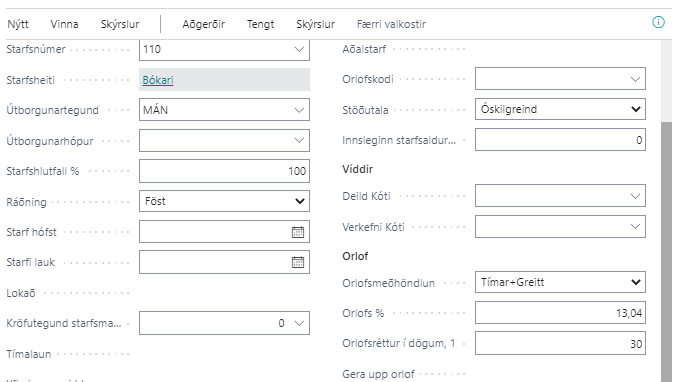Open the Starf hófst calendar picker

pos(298,232)
